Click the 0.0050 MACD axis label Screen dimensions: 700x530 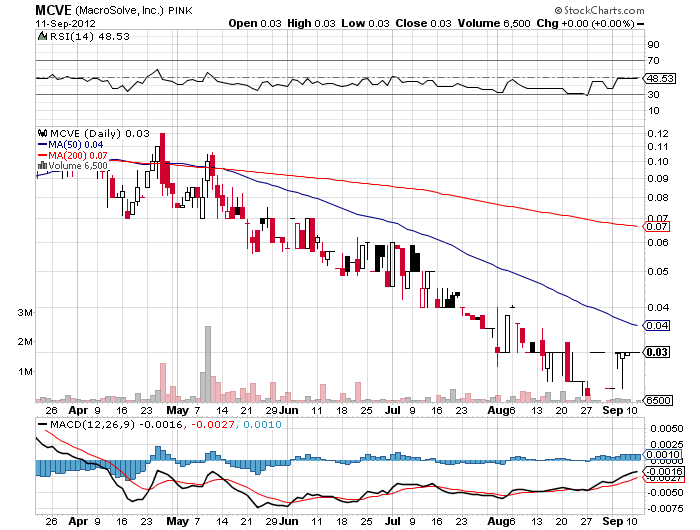[667, 429]
